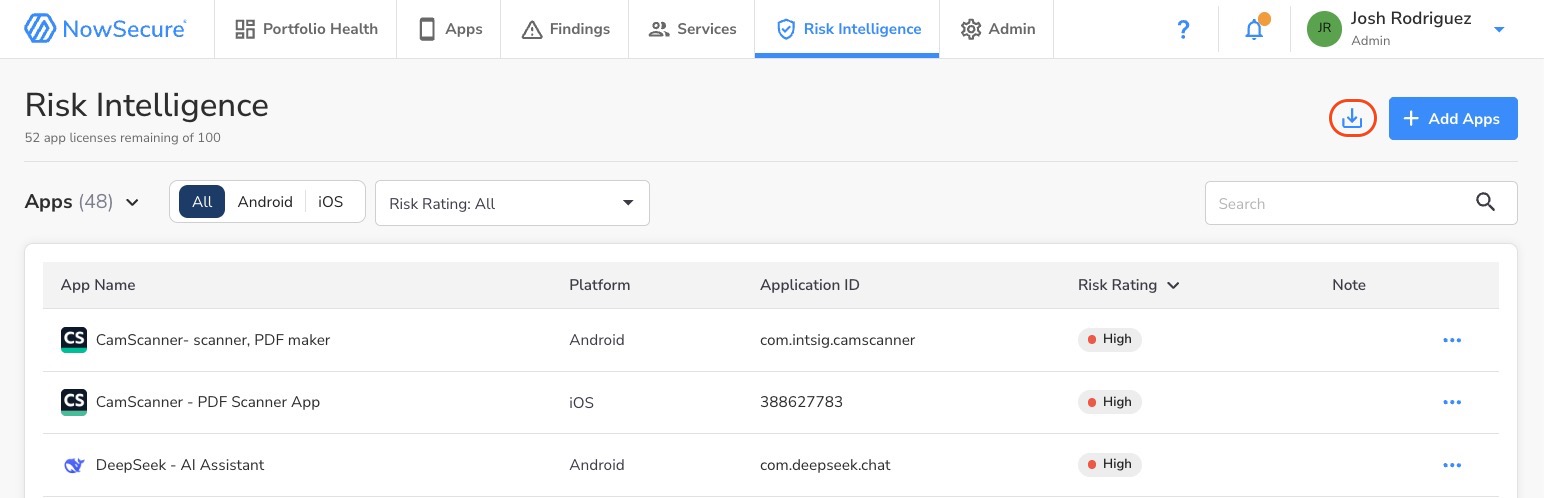Open DeepSeek - AI Assistant
Image resolution: width=1544 pixels, height=498 pixels.
180,464
